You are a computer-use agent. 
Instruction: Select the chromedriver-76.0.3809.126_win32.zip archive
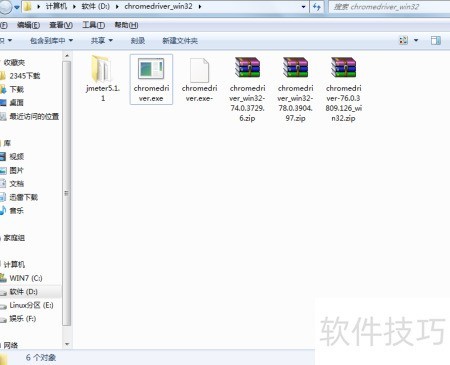343,89
